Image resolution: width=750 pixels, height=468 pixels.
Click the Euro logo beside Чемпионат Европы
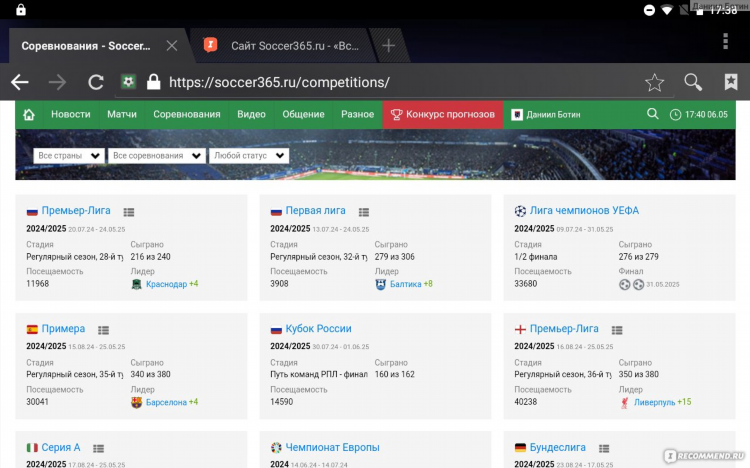276,448
